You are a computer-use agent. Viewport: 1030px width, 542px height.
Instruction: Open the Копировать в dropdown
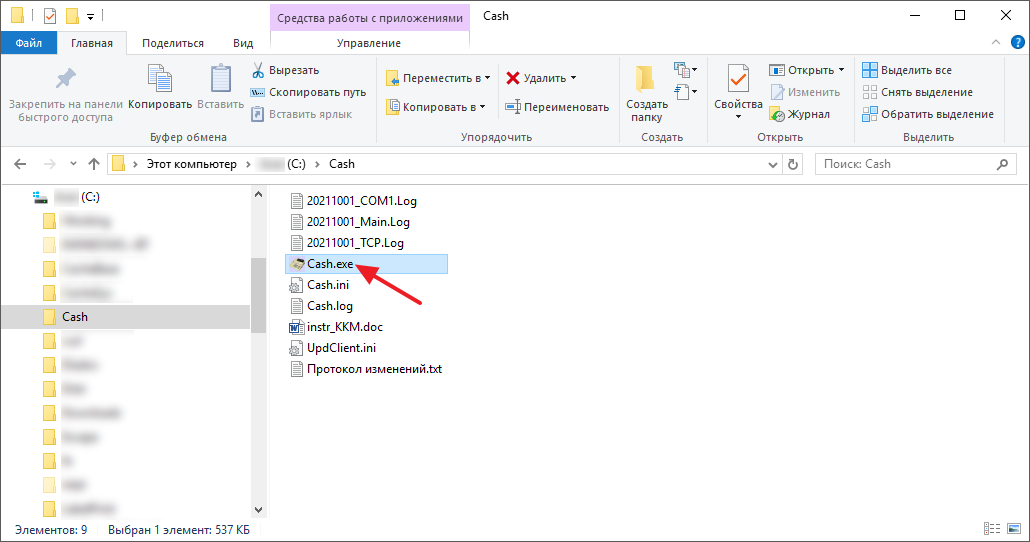click(436, 107)
